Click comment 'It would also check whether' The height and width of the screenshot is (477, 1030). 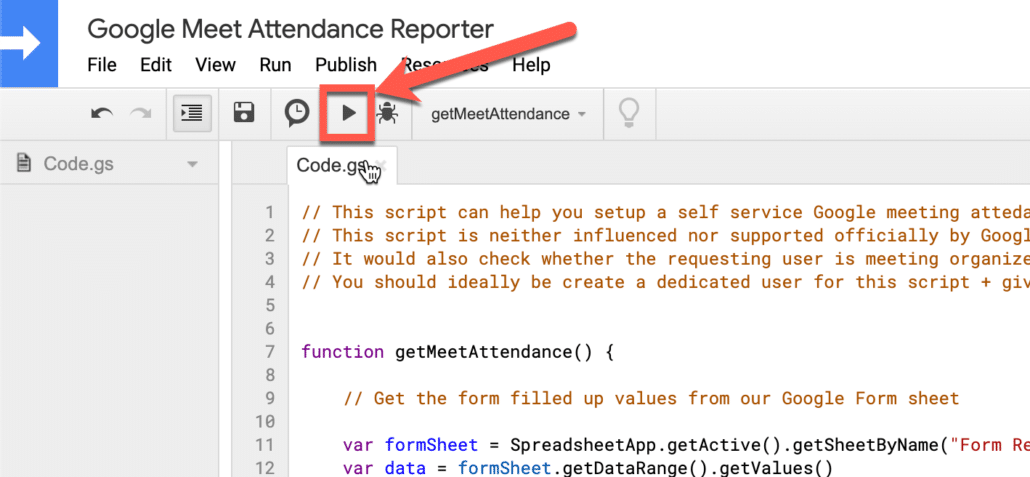pyautogui.click(x=665, y=258)
